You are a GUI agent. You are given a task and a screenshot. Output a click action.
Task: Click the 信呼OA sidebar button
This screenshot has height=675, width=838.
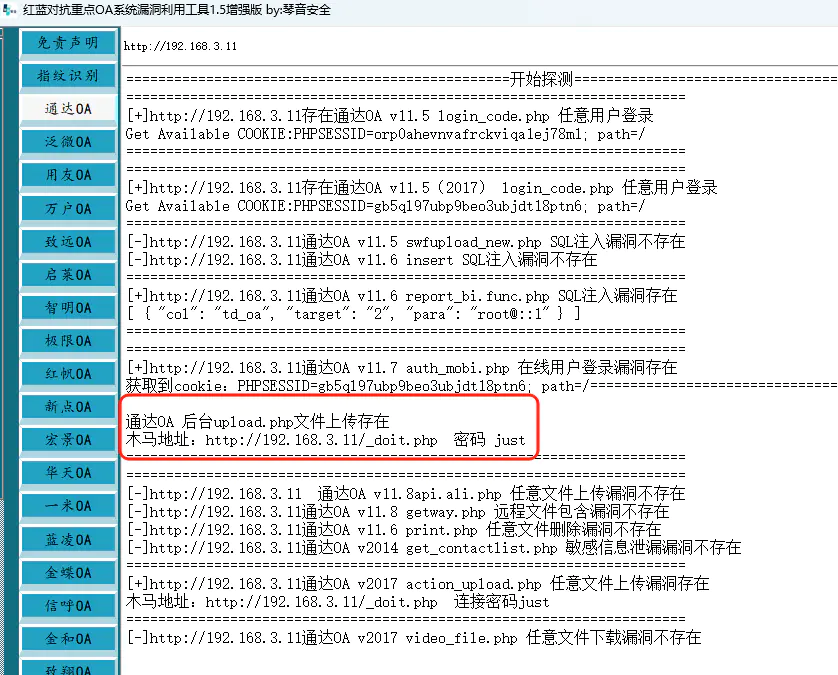[68, 606]
